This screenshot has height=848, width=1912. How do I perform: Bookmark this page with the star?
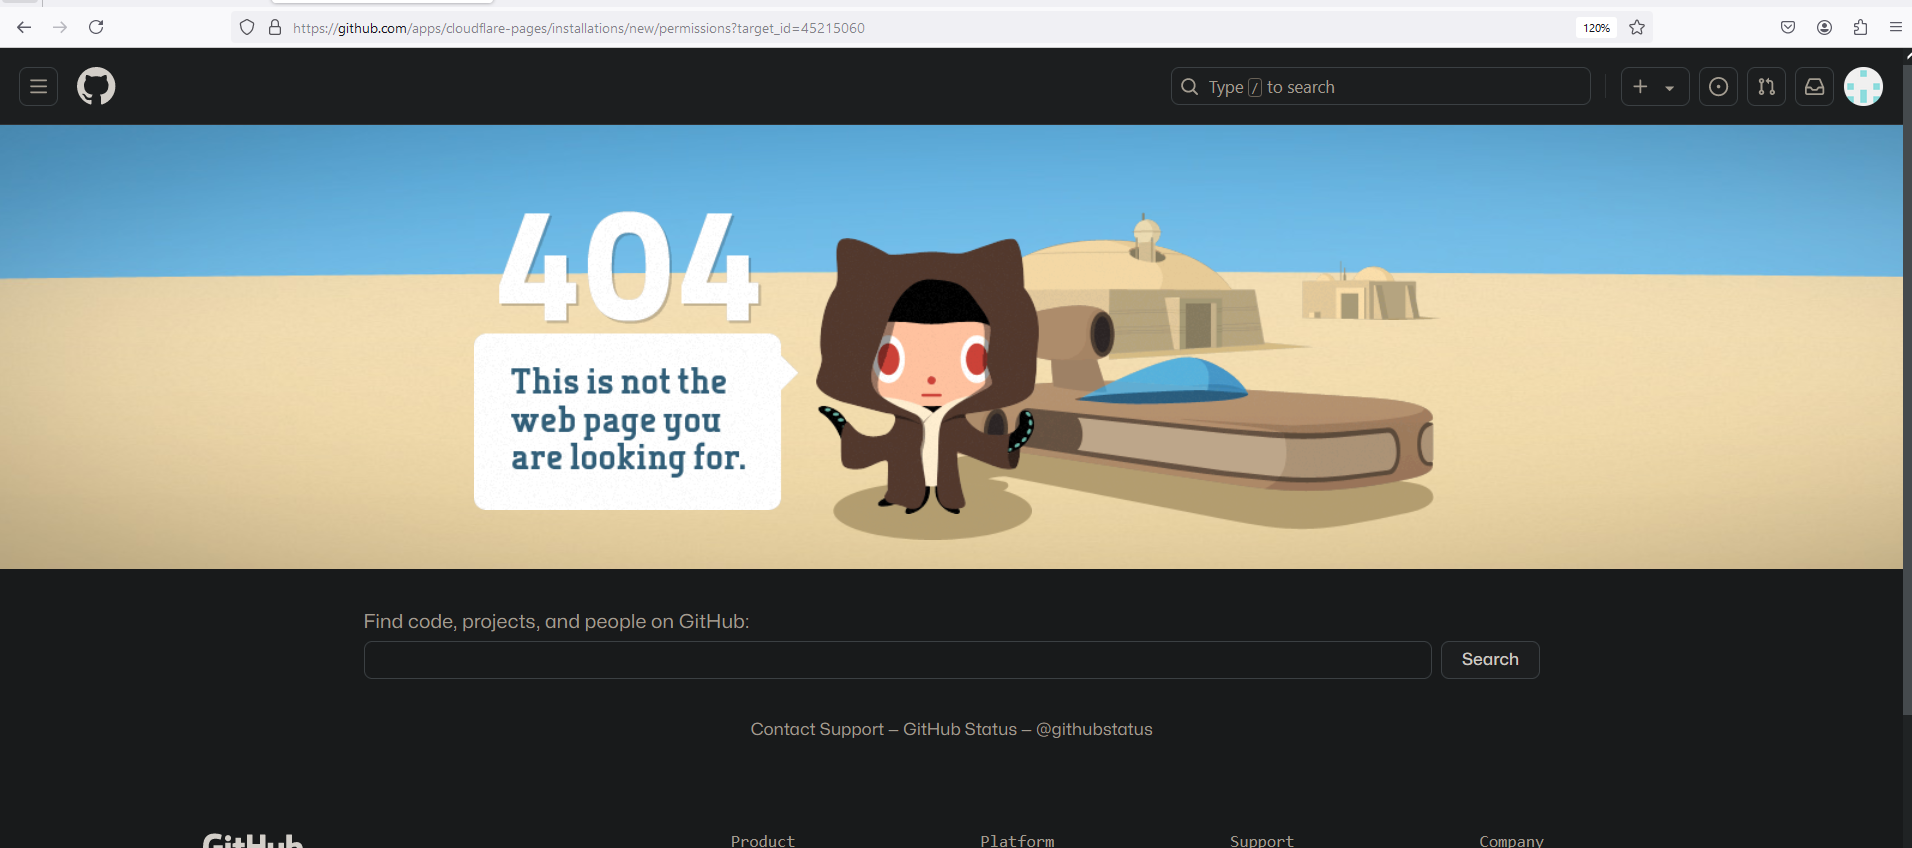(x=1637, y=28)
